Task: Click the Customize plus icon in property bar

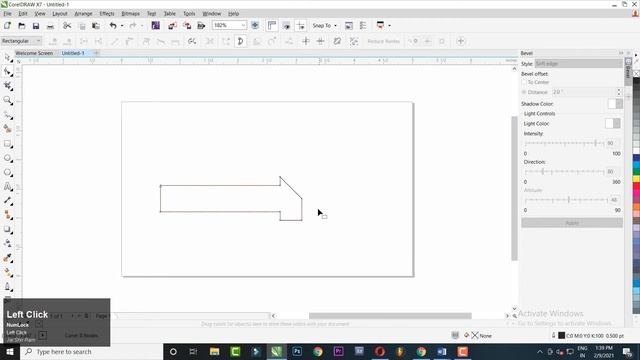Action: 460,41
